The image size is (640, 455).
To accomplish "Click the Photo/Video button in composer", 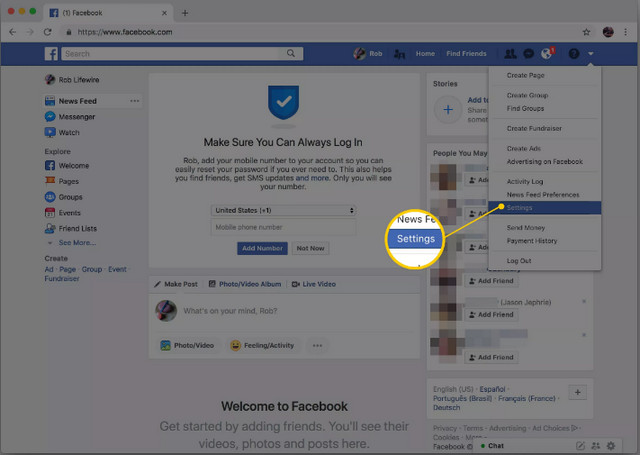I will 187,345.
